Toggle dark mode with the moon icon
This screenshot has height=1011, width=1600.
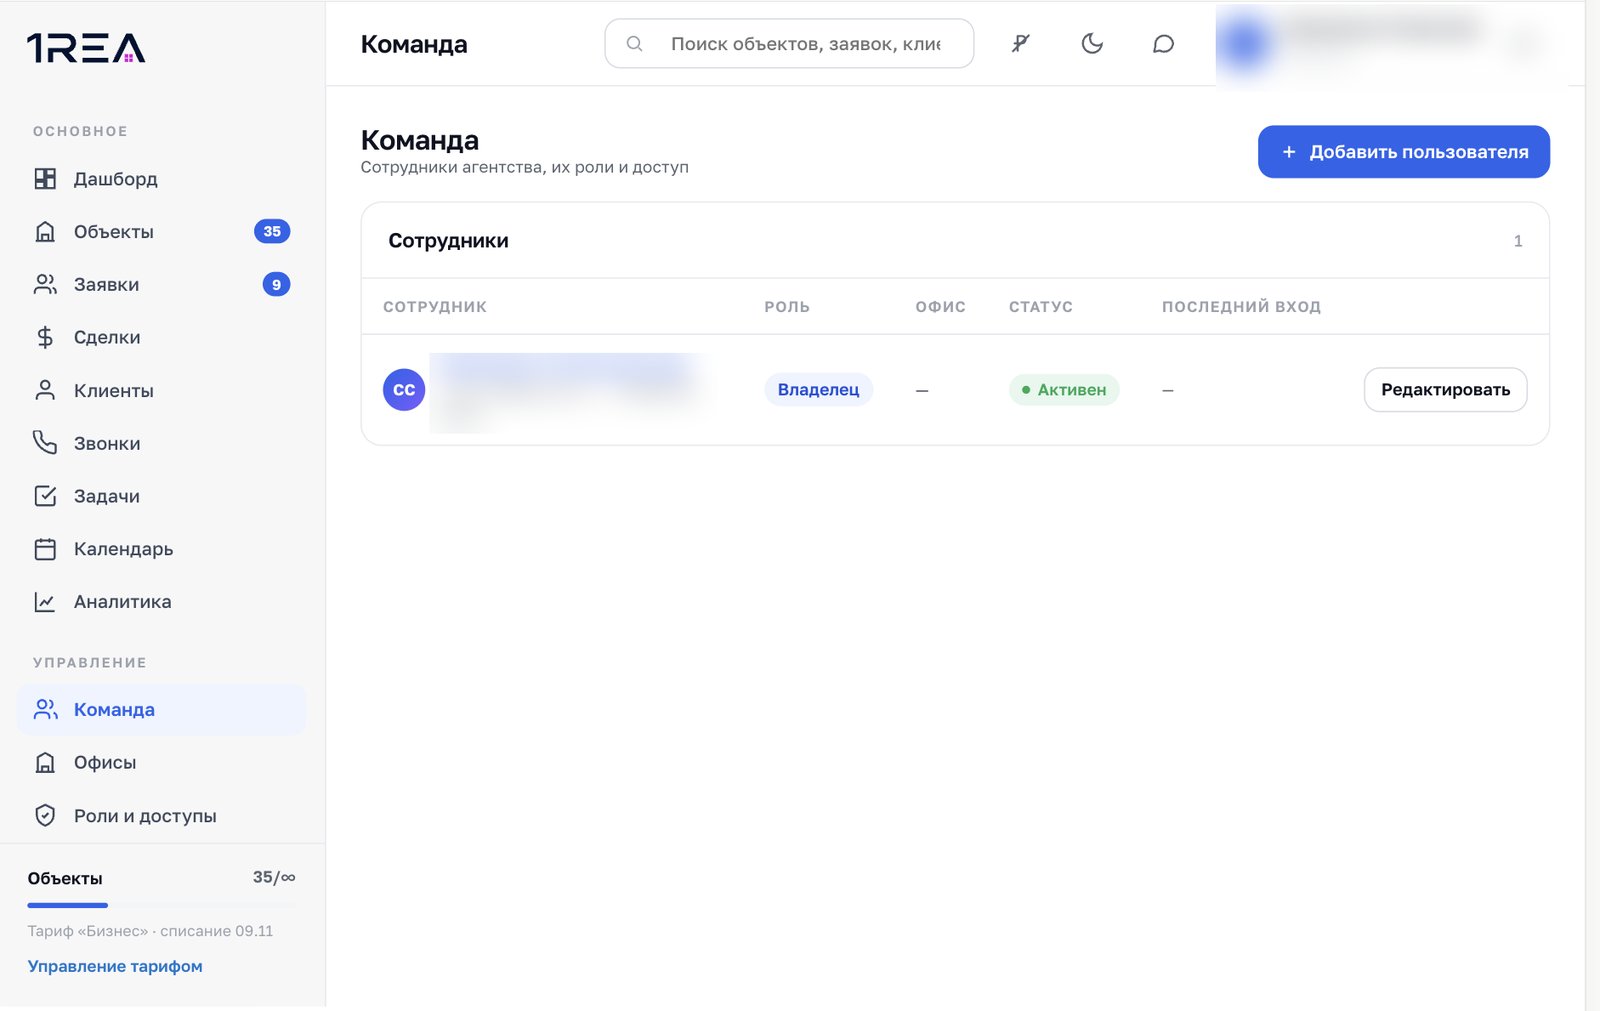tap(1092, 43)
